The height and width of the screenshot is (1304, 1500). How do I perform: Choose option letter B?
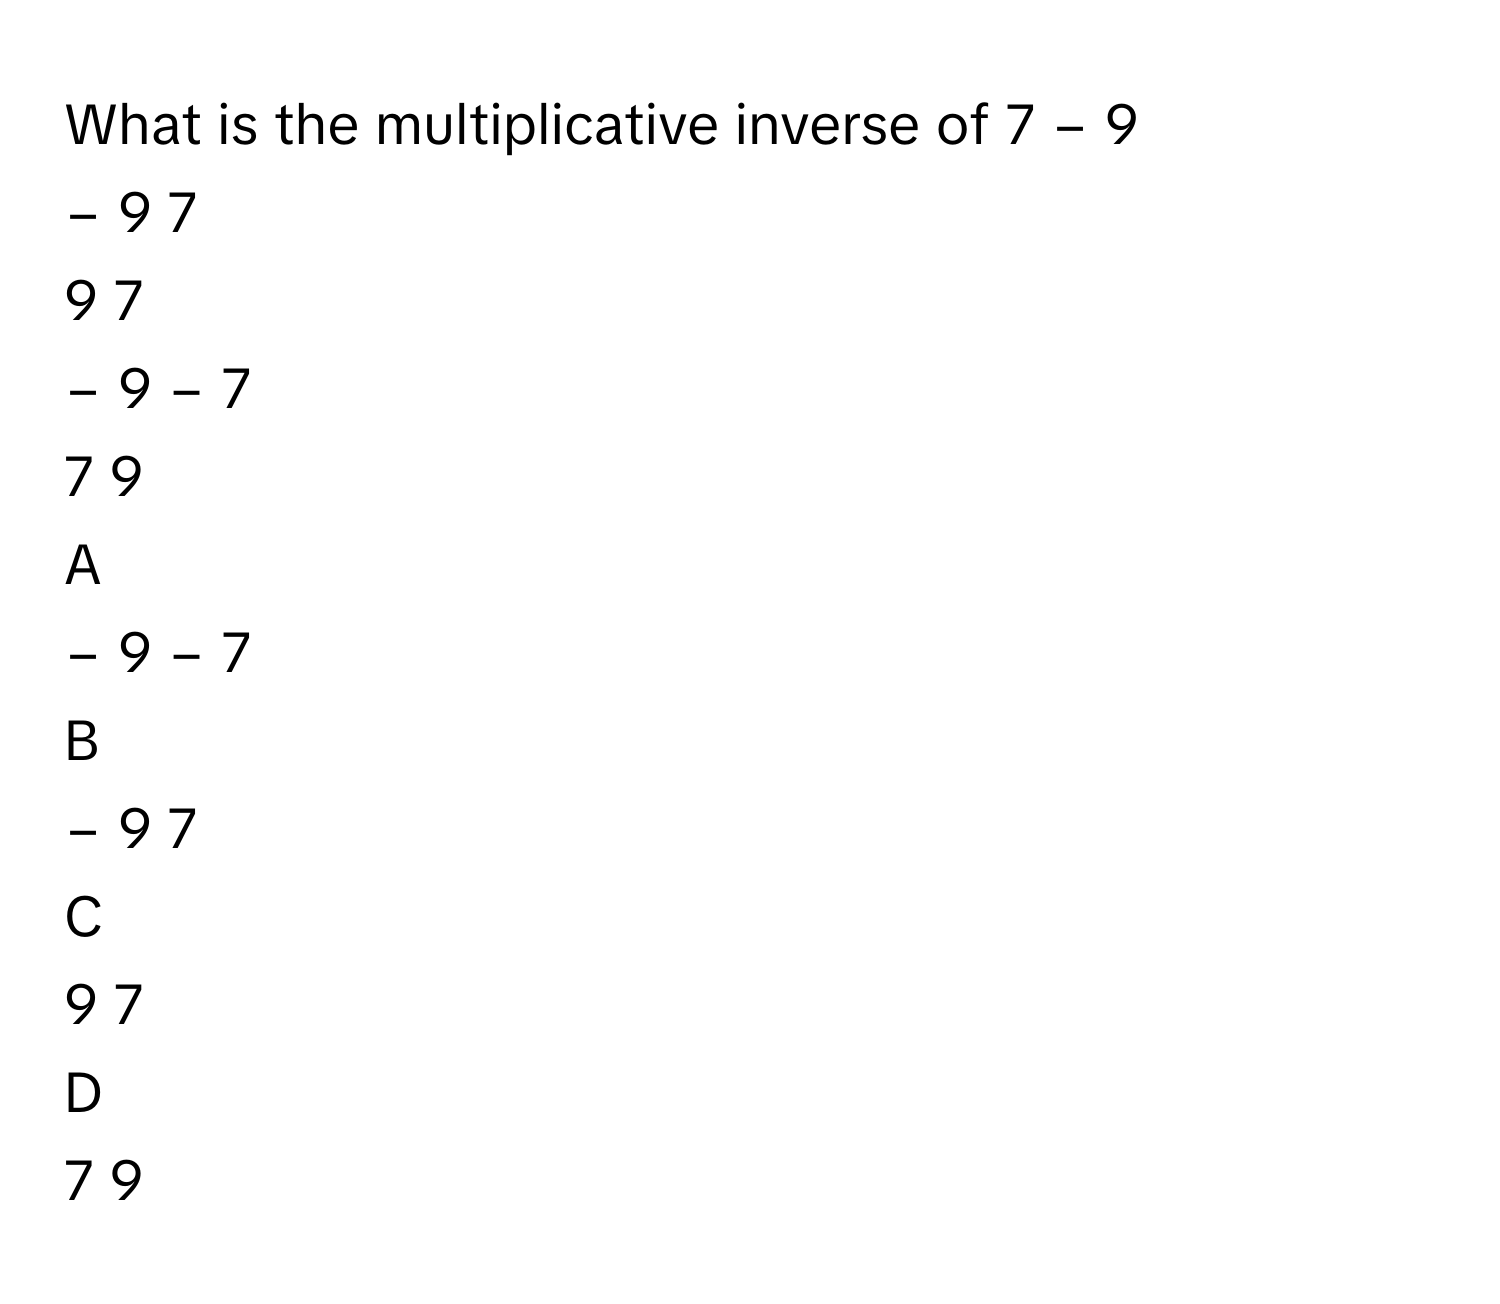82,742
